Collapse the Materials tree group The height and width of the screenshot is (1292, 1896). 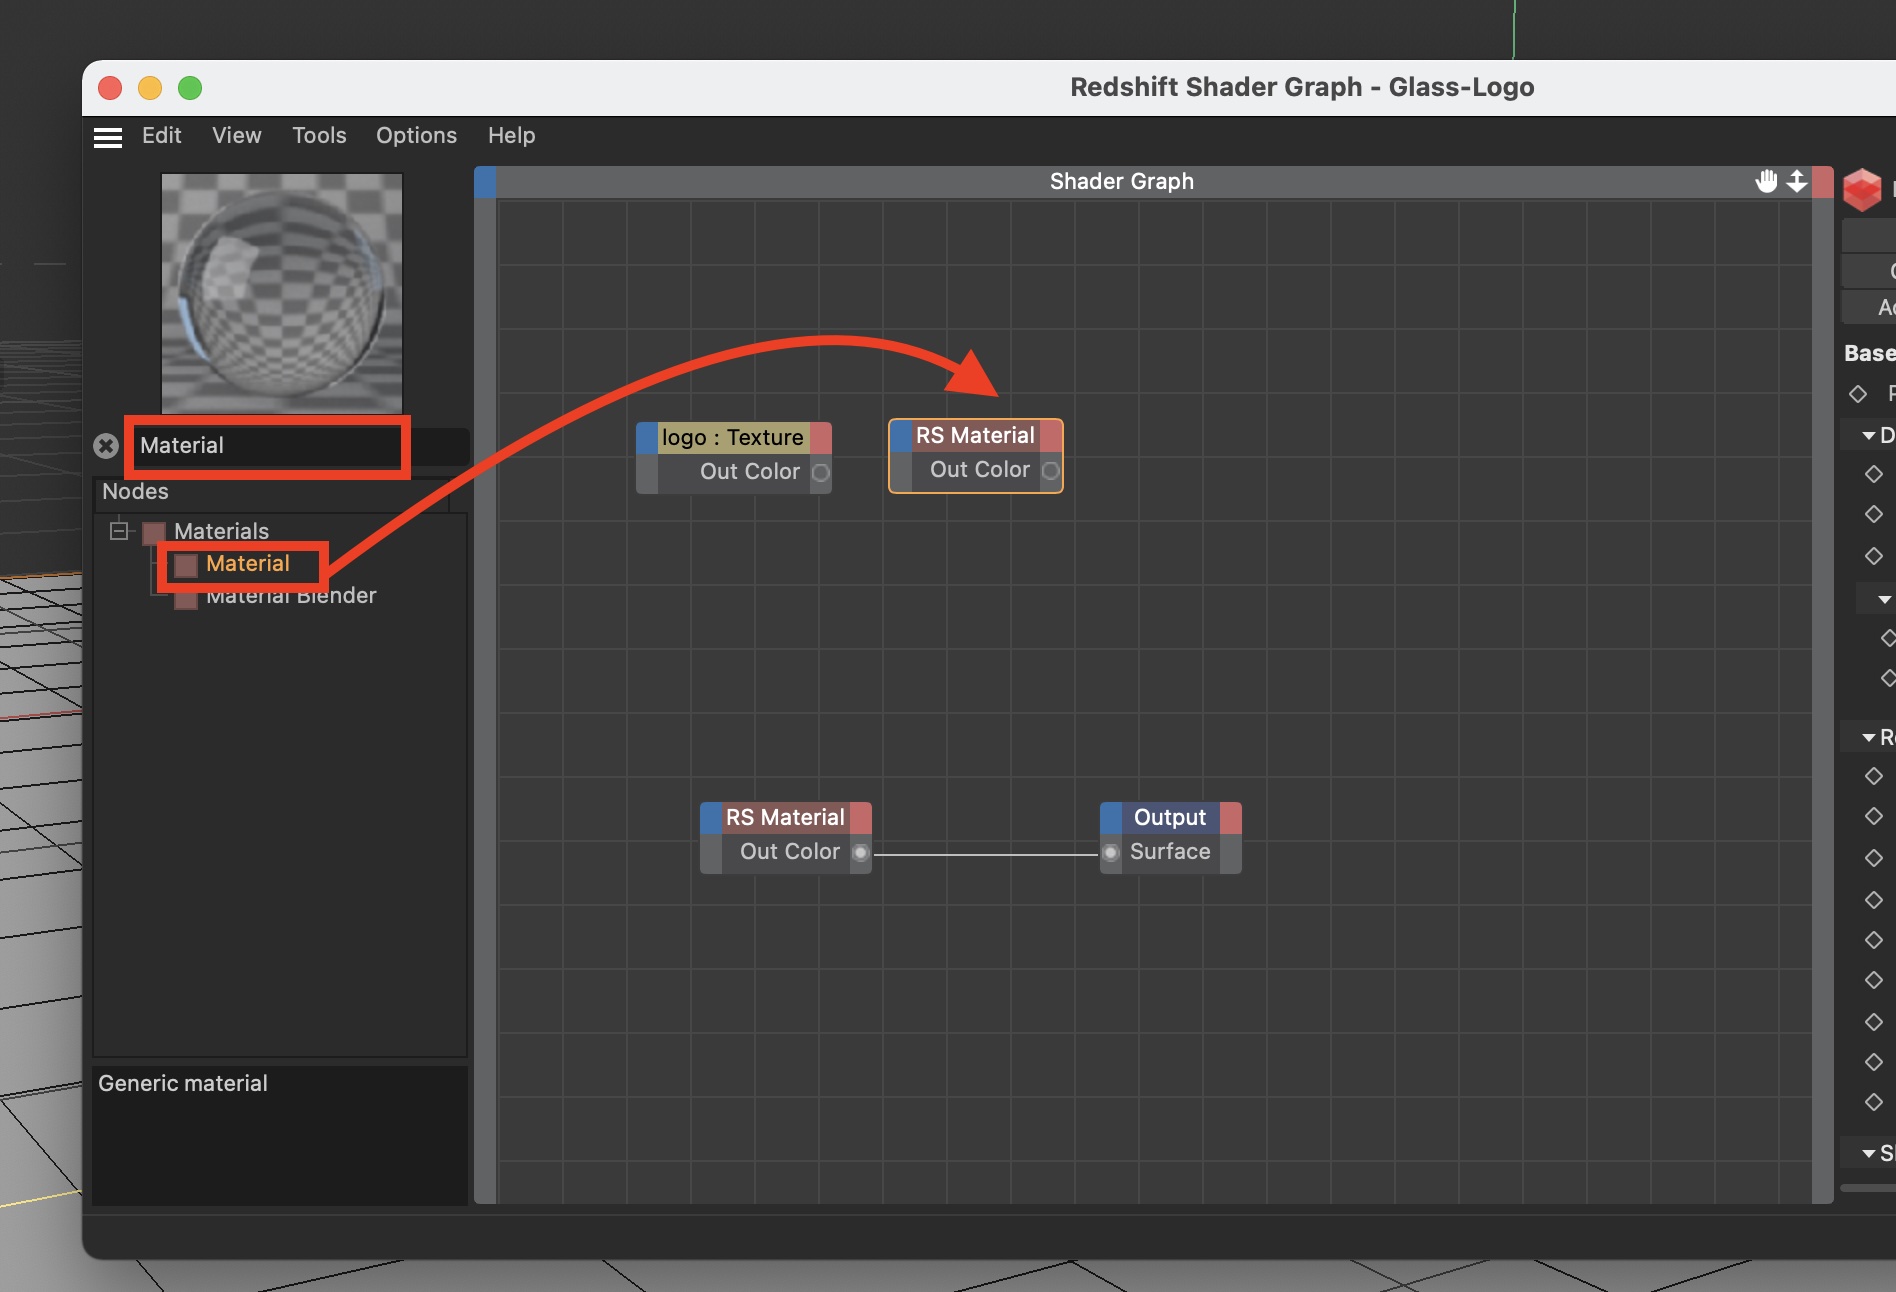(x=119, y=530)
